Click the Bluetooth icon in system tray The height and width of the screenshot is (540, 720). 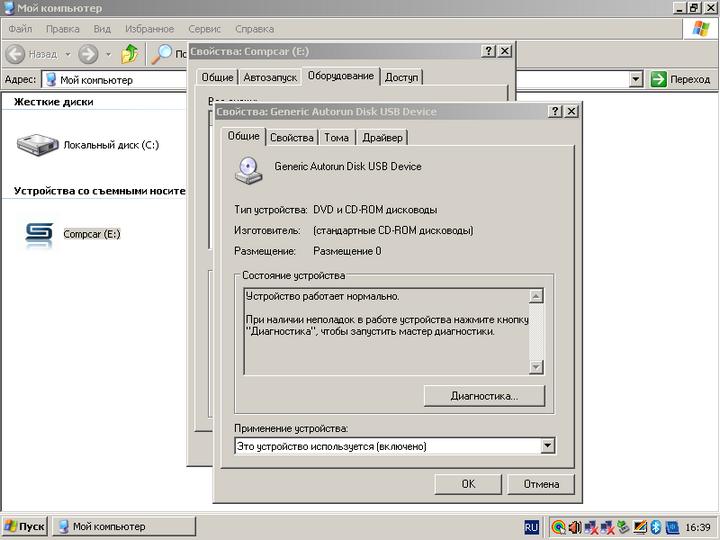[656, 527]
